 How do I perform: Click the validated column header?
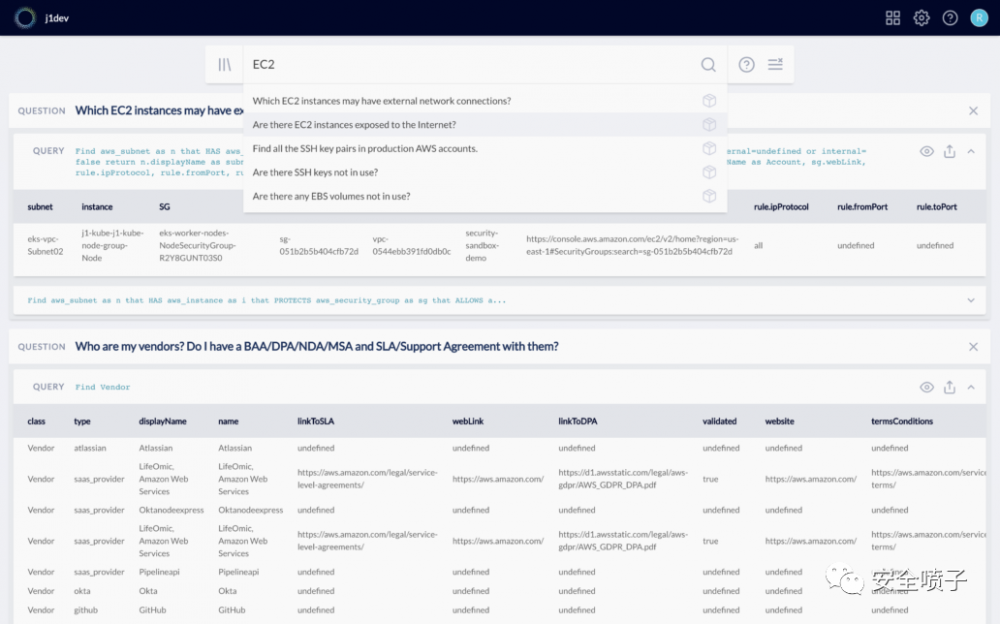coord(719,421)
